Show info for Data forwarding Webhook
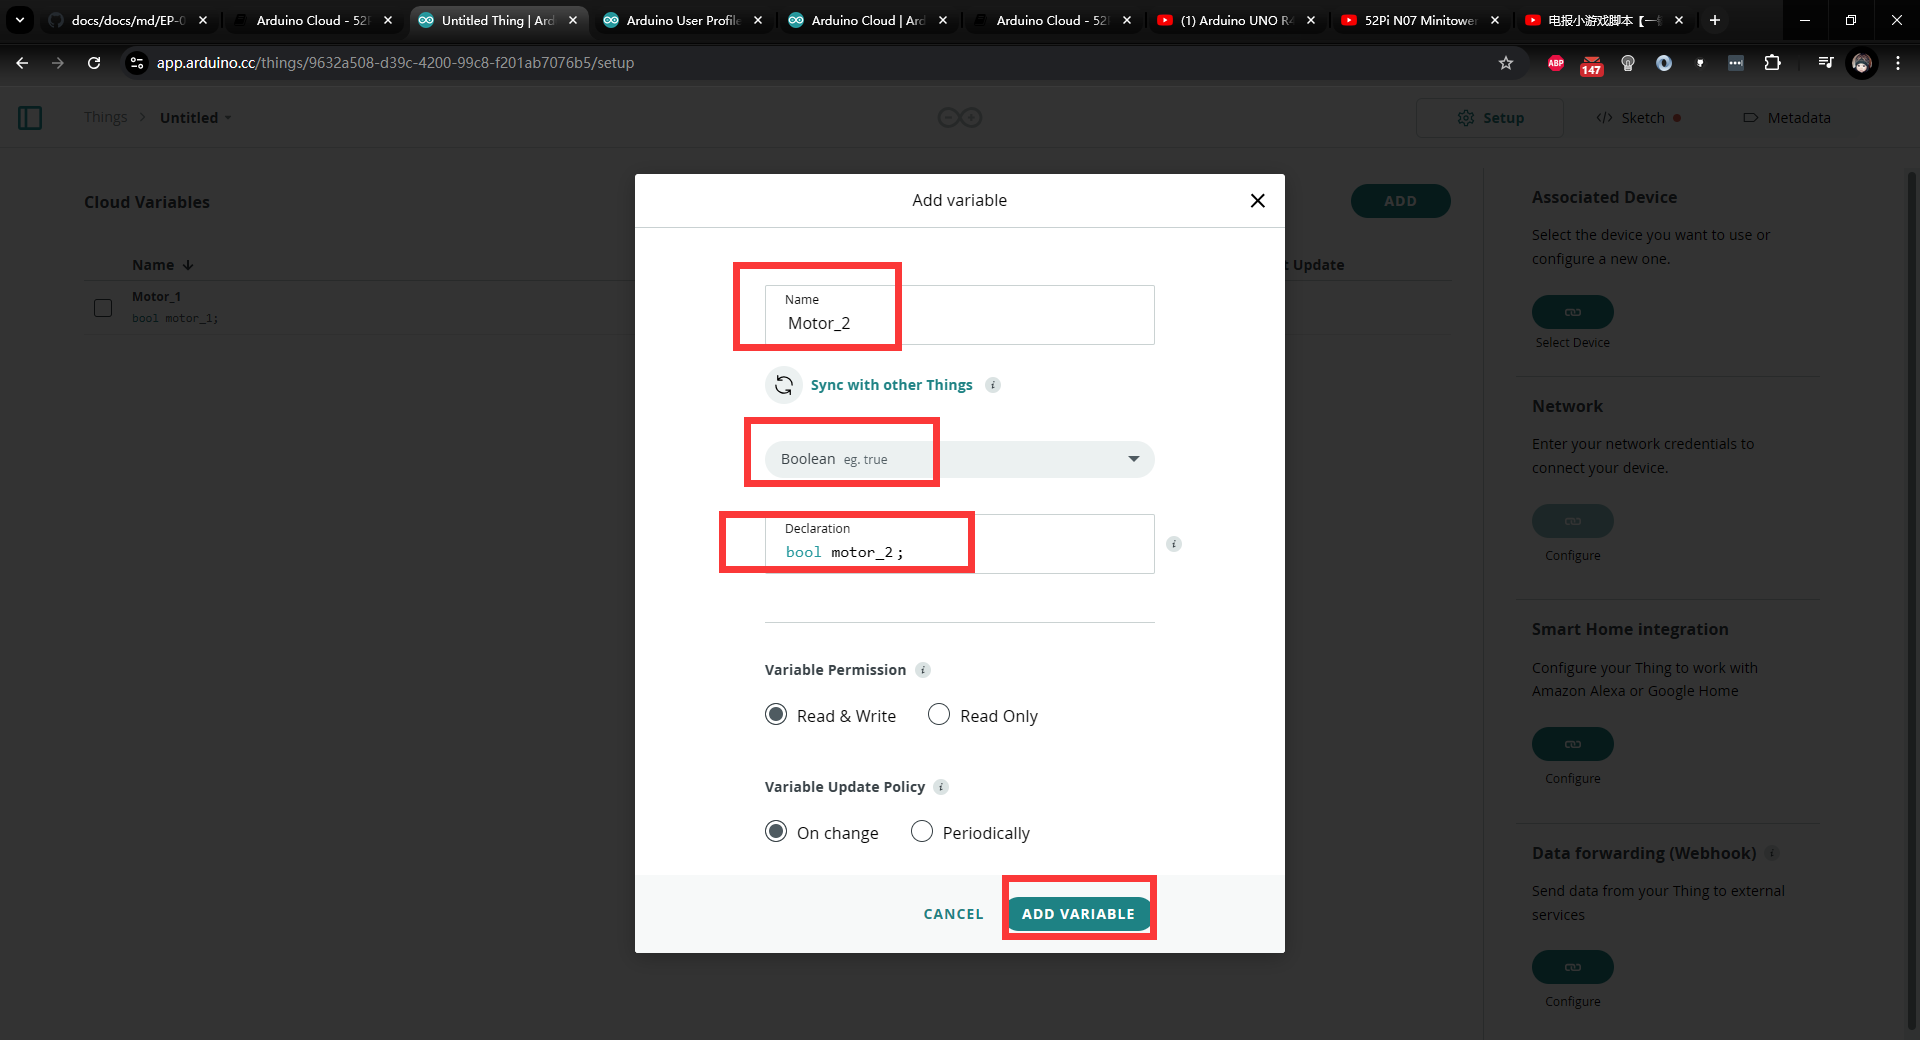Viewport: 1920px width, 1040px height. 1772,853
